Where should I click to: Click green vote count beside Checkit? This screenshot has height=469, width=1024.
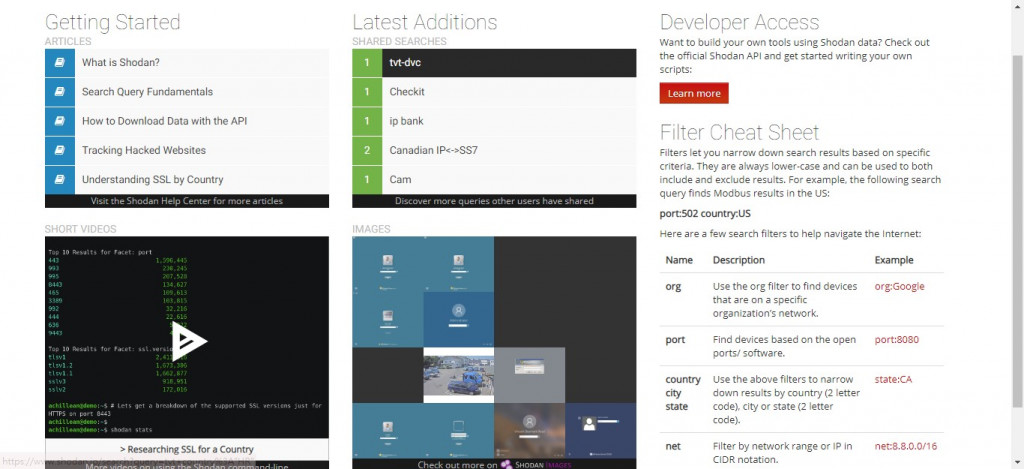coord(367,92)
